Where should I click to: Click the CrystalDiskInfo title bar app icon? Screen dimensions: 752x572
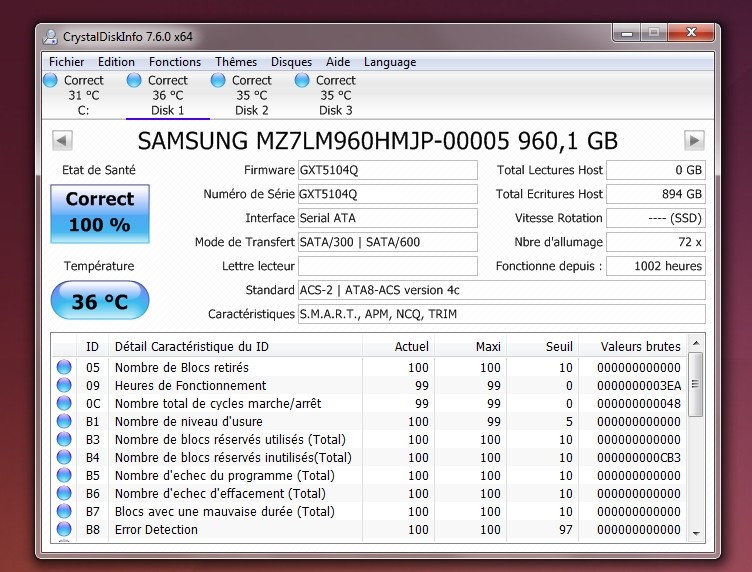point(51,36)
